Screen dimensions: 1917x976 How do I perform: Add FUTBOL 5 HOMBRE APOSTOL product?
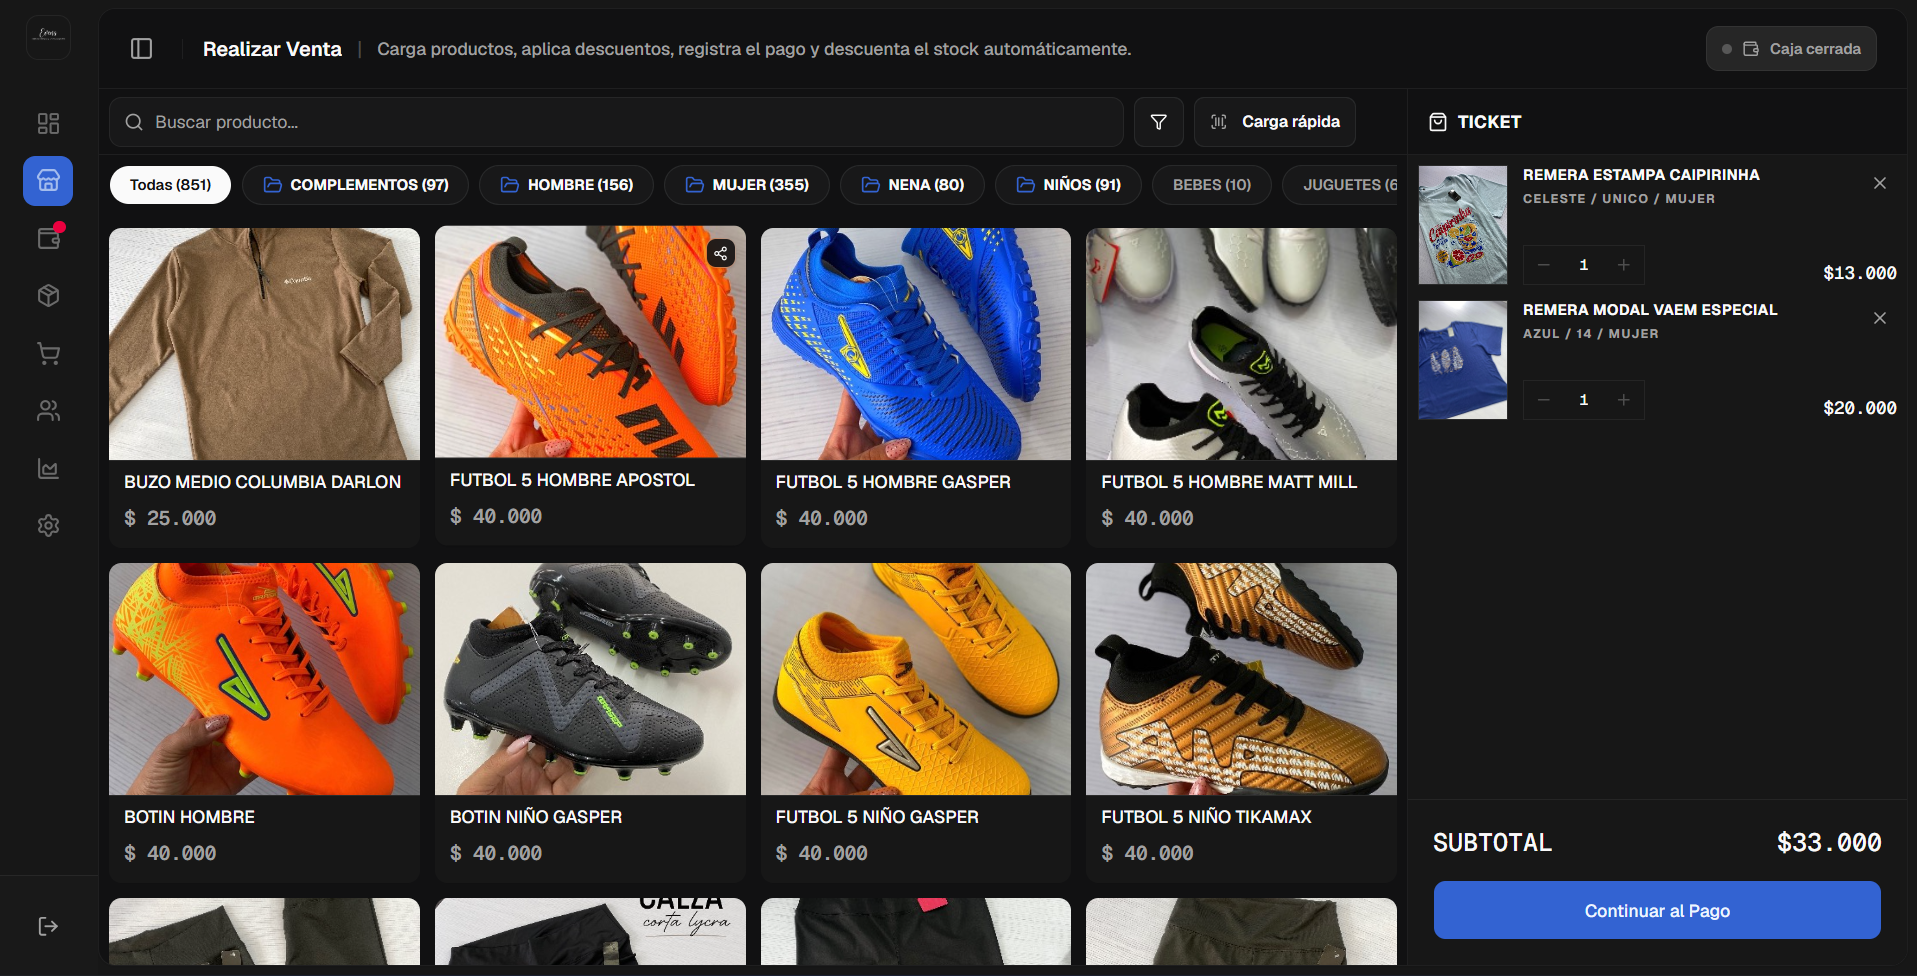590,385
